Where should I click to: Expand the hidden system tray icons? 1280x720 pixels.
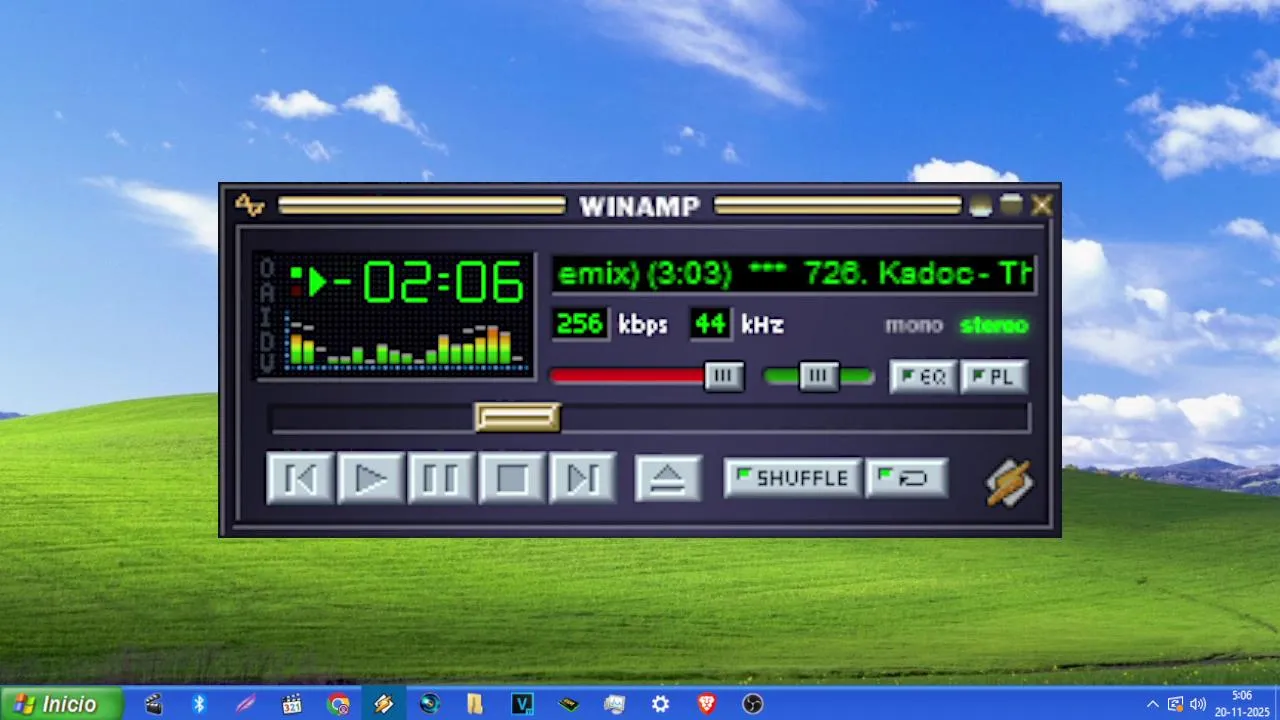click(x=1152, y=704)
